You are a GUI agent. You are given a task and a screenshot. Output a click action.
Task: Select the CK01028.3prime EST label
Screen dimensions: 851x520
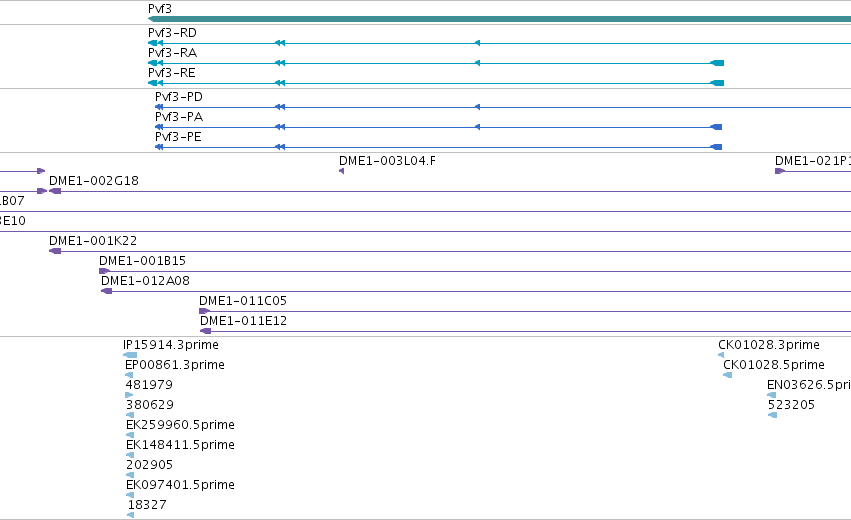[x=769, y=345]
